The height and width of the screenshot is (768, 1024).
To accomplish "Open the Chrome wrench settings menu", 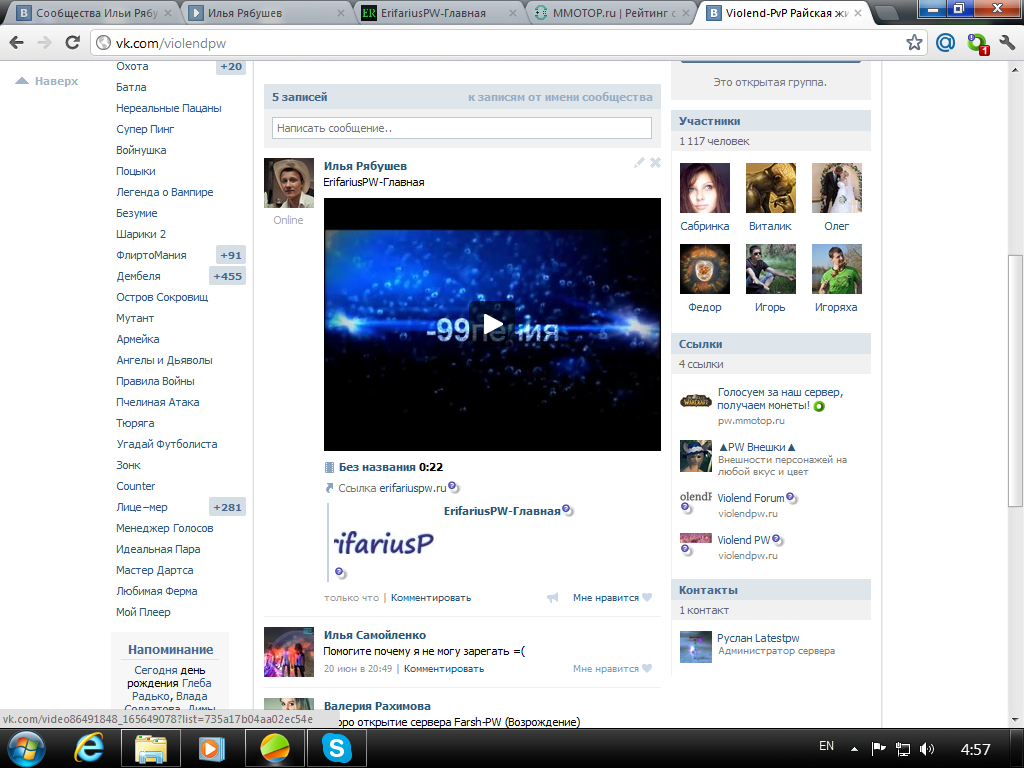I will [x=1008, y=43].
